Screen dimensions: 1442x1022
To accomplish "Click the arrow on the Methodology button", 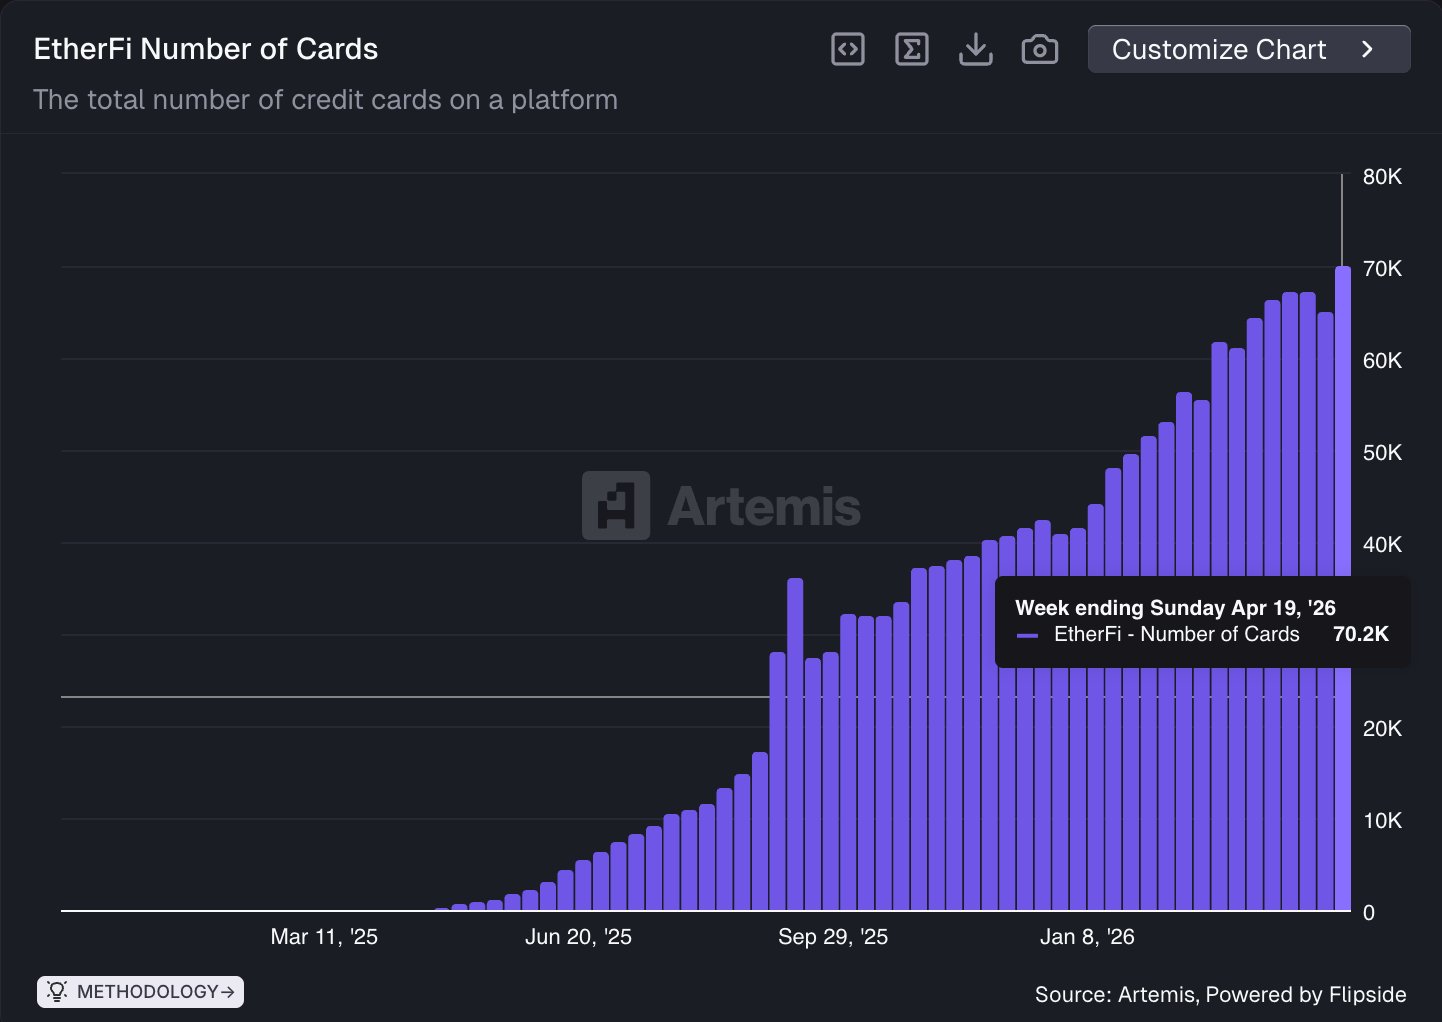I will [x=228, y=991].
